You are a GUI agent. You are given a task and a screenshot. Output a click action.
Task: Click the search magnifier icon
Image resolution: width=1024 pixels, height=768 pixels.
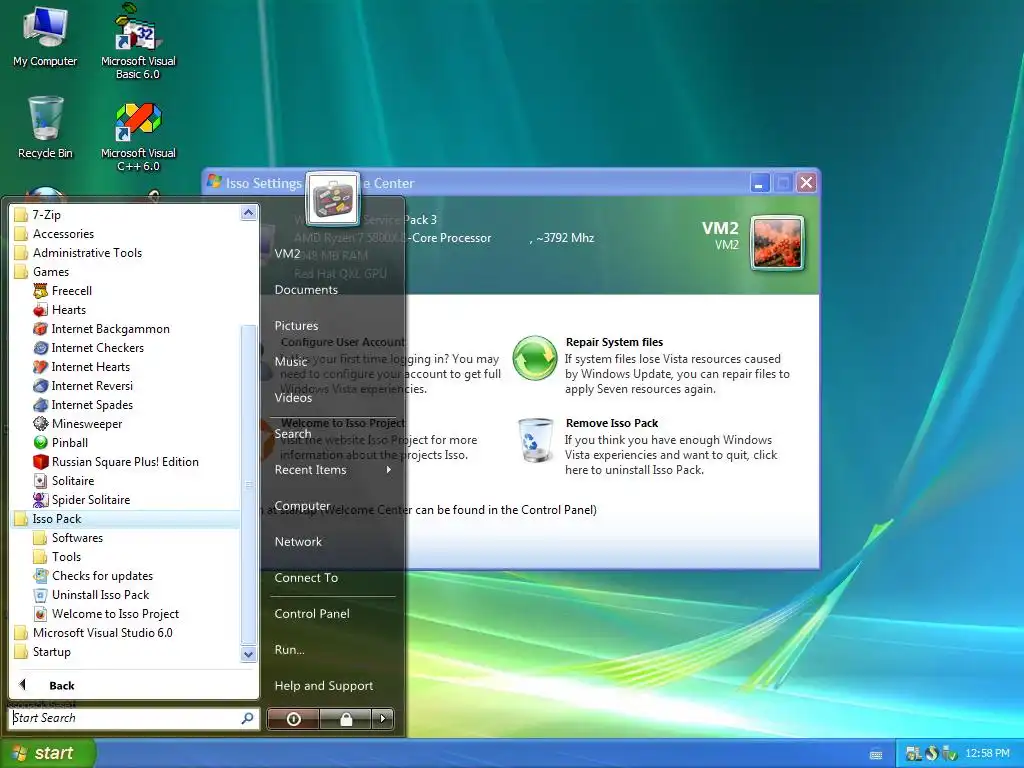point(247,718)
